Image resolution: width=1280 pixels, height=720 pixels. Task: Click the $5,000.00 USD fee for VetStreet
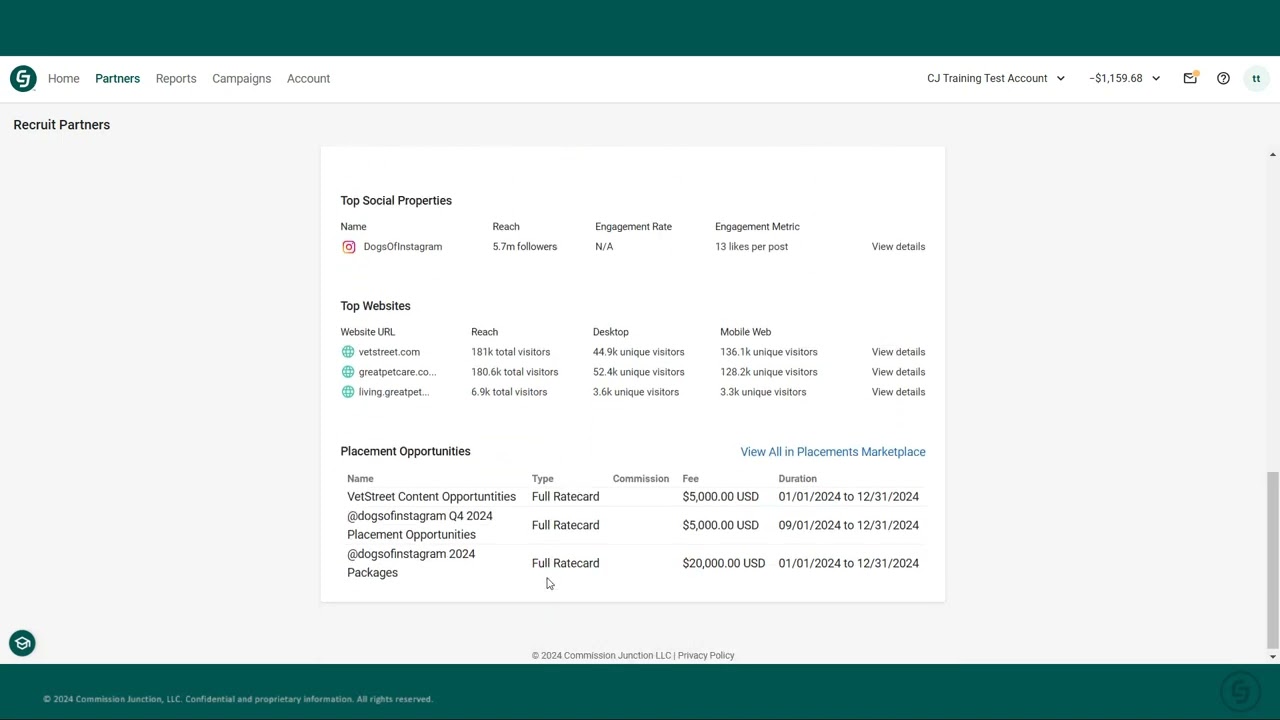point(721,497)
